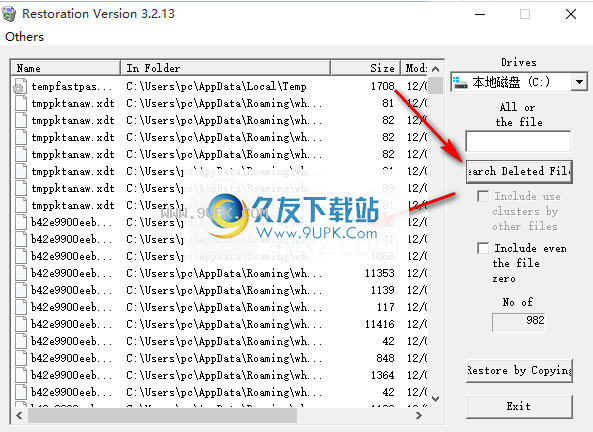Click the file icon of the first b42e9900eeb row
The height and width of the screenshot is (432, 593).
(x=21, y=222)
